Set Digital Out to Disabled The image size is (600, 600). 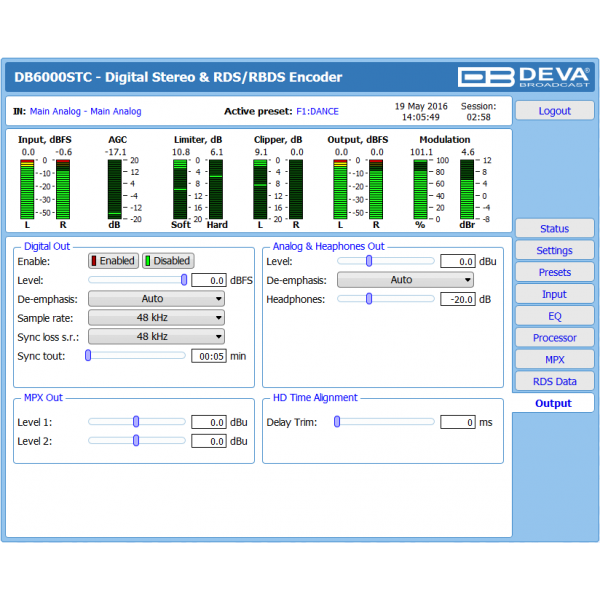pyautogui.click(x=168, y=261)
